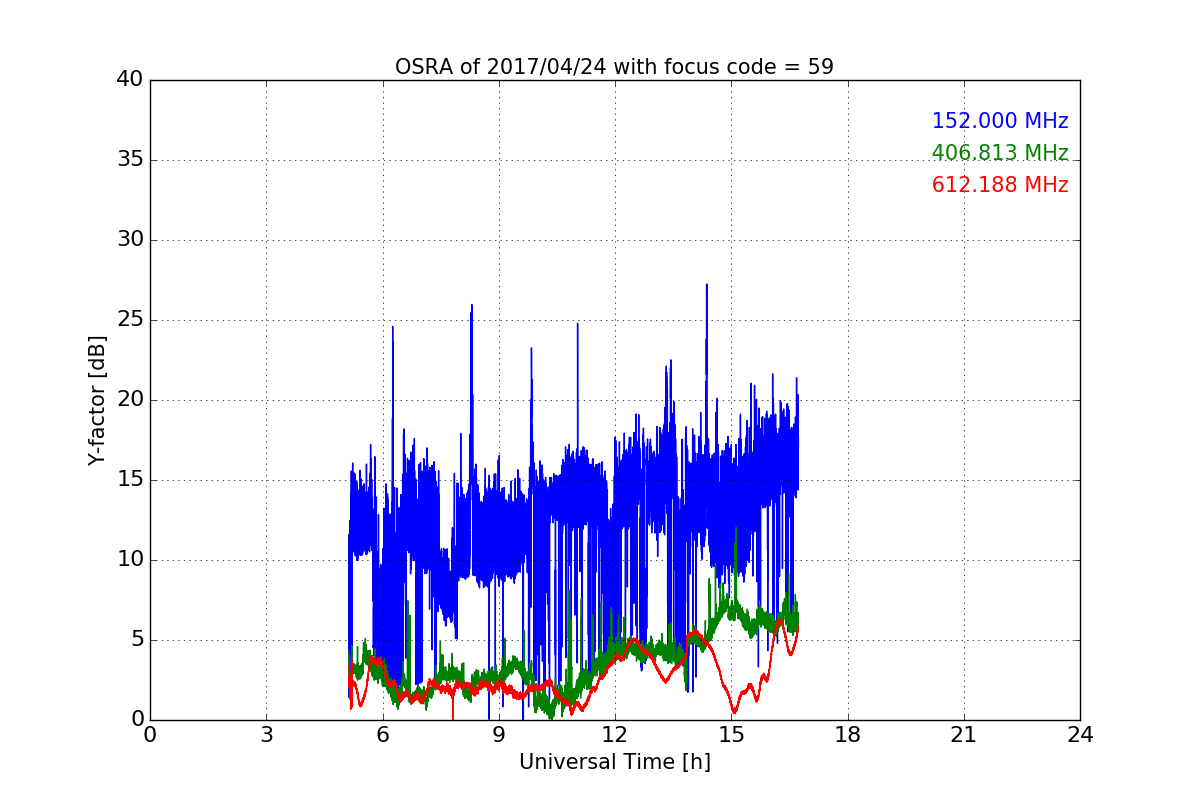The image size is (1200, 800).
Task: Click the y-axis tick label 5
Action: (x=136, y=640)
